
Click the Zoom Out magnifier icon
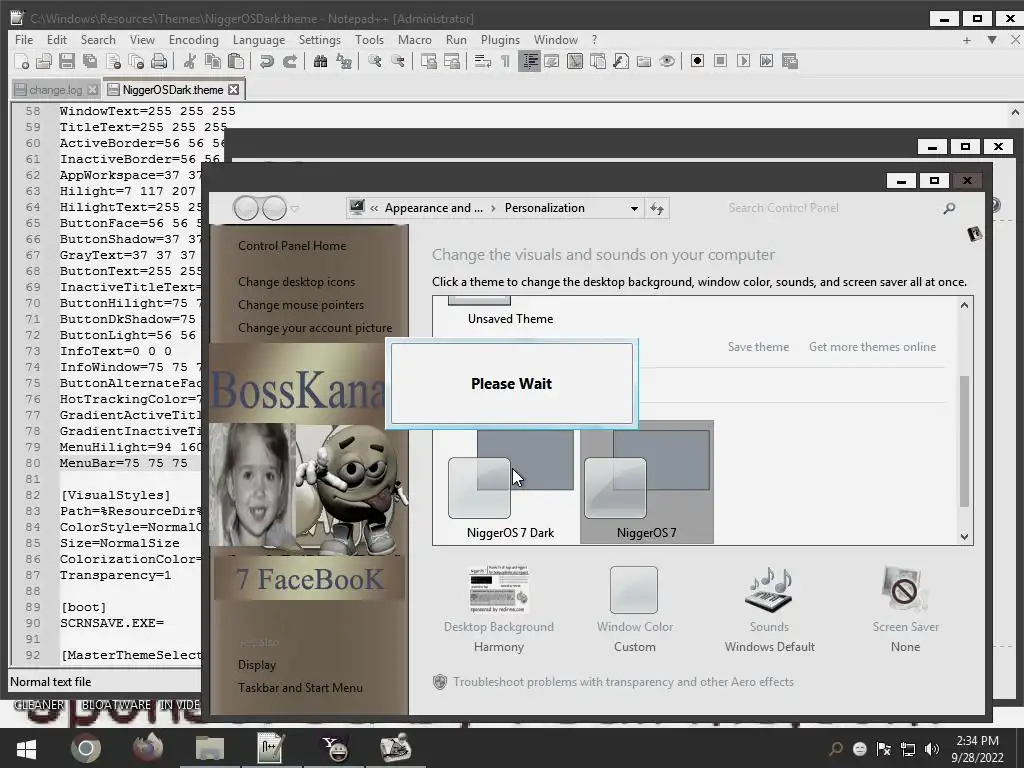pos(397,61)
